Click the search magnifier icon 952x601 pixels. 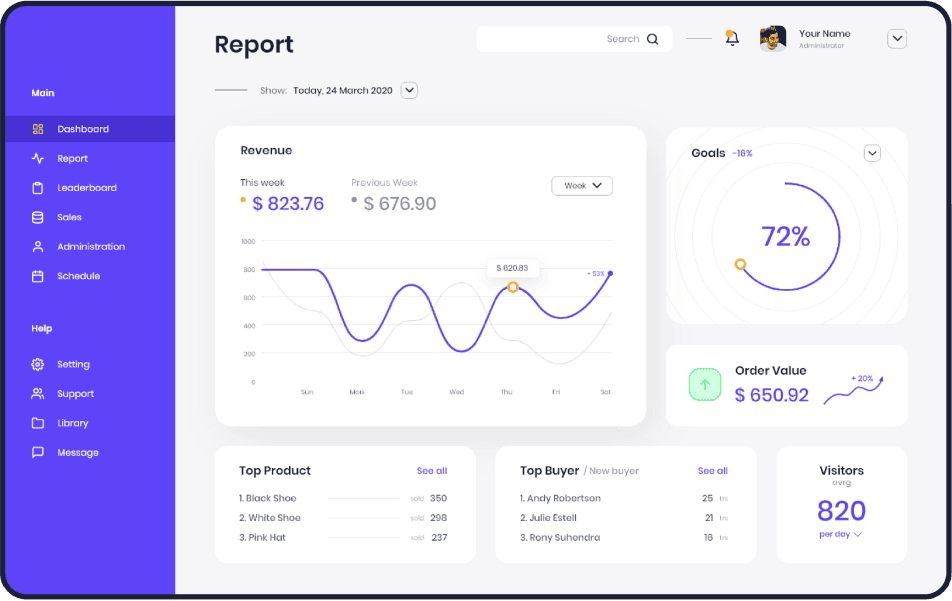pyautogui.click(x=653, y=39)
